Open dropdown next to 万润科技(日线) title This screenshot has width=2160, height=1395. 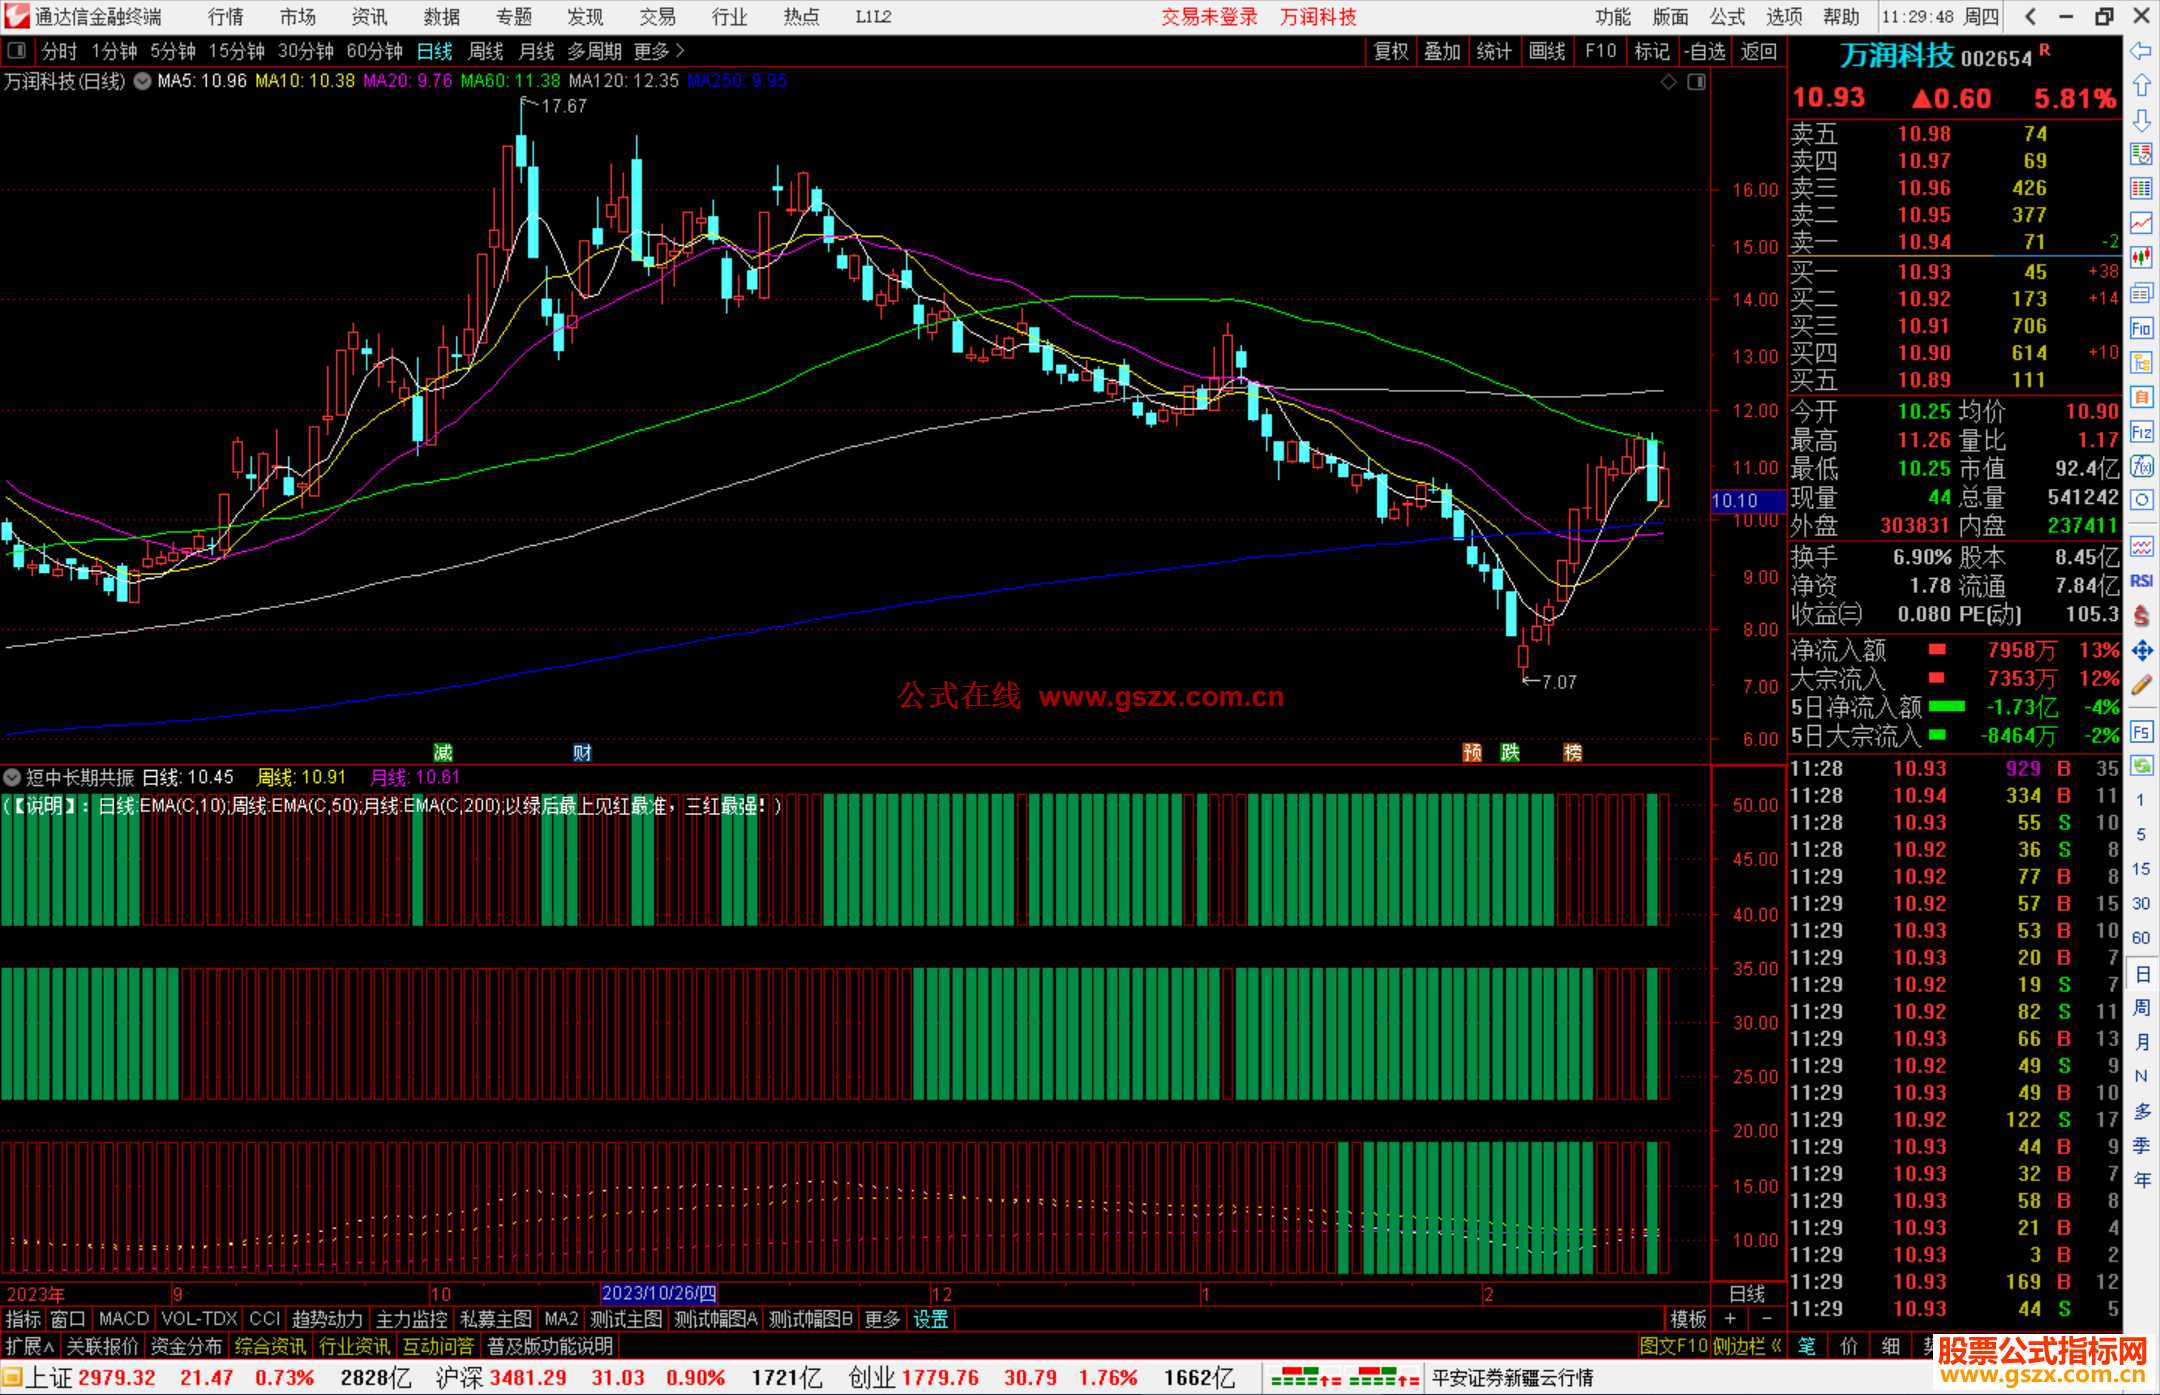coord(143,82)
